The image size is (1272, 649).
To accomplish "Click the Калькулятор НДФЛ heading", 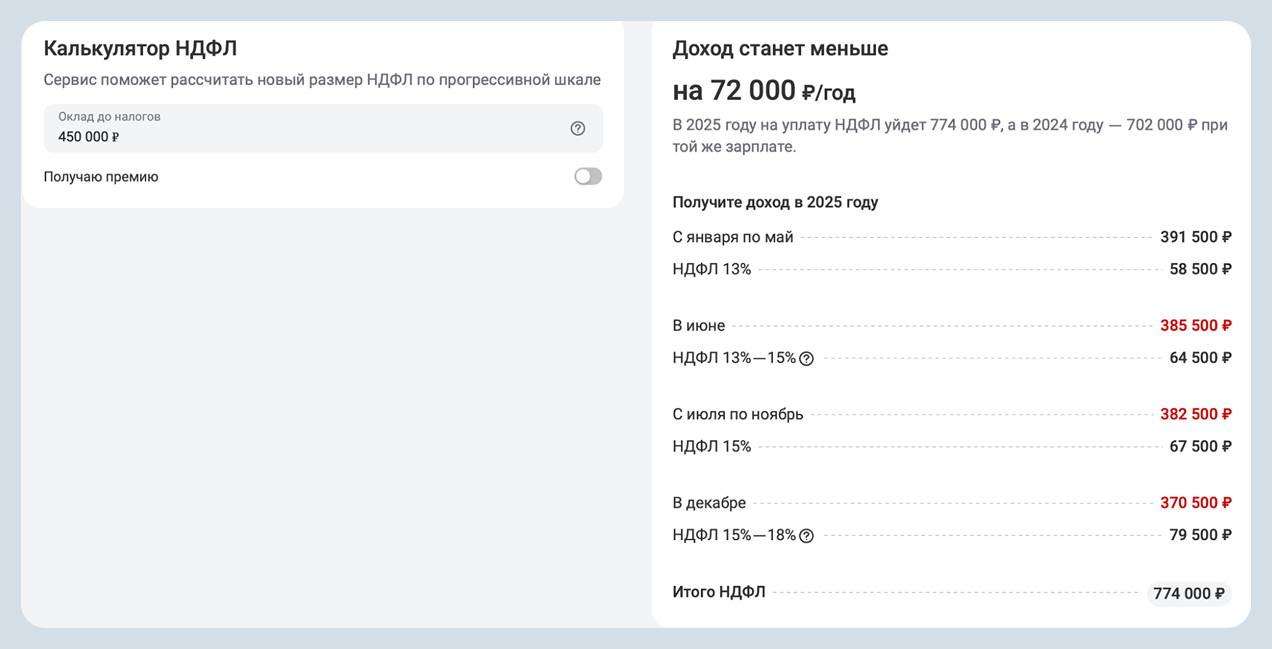I will click(140, 48).
